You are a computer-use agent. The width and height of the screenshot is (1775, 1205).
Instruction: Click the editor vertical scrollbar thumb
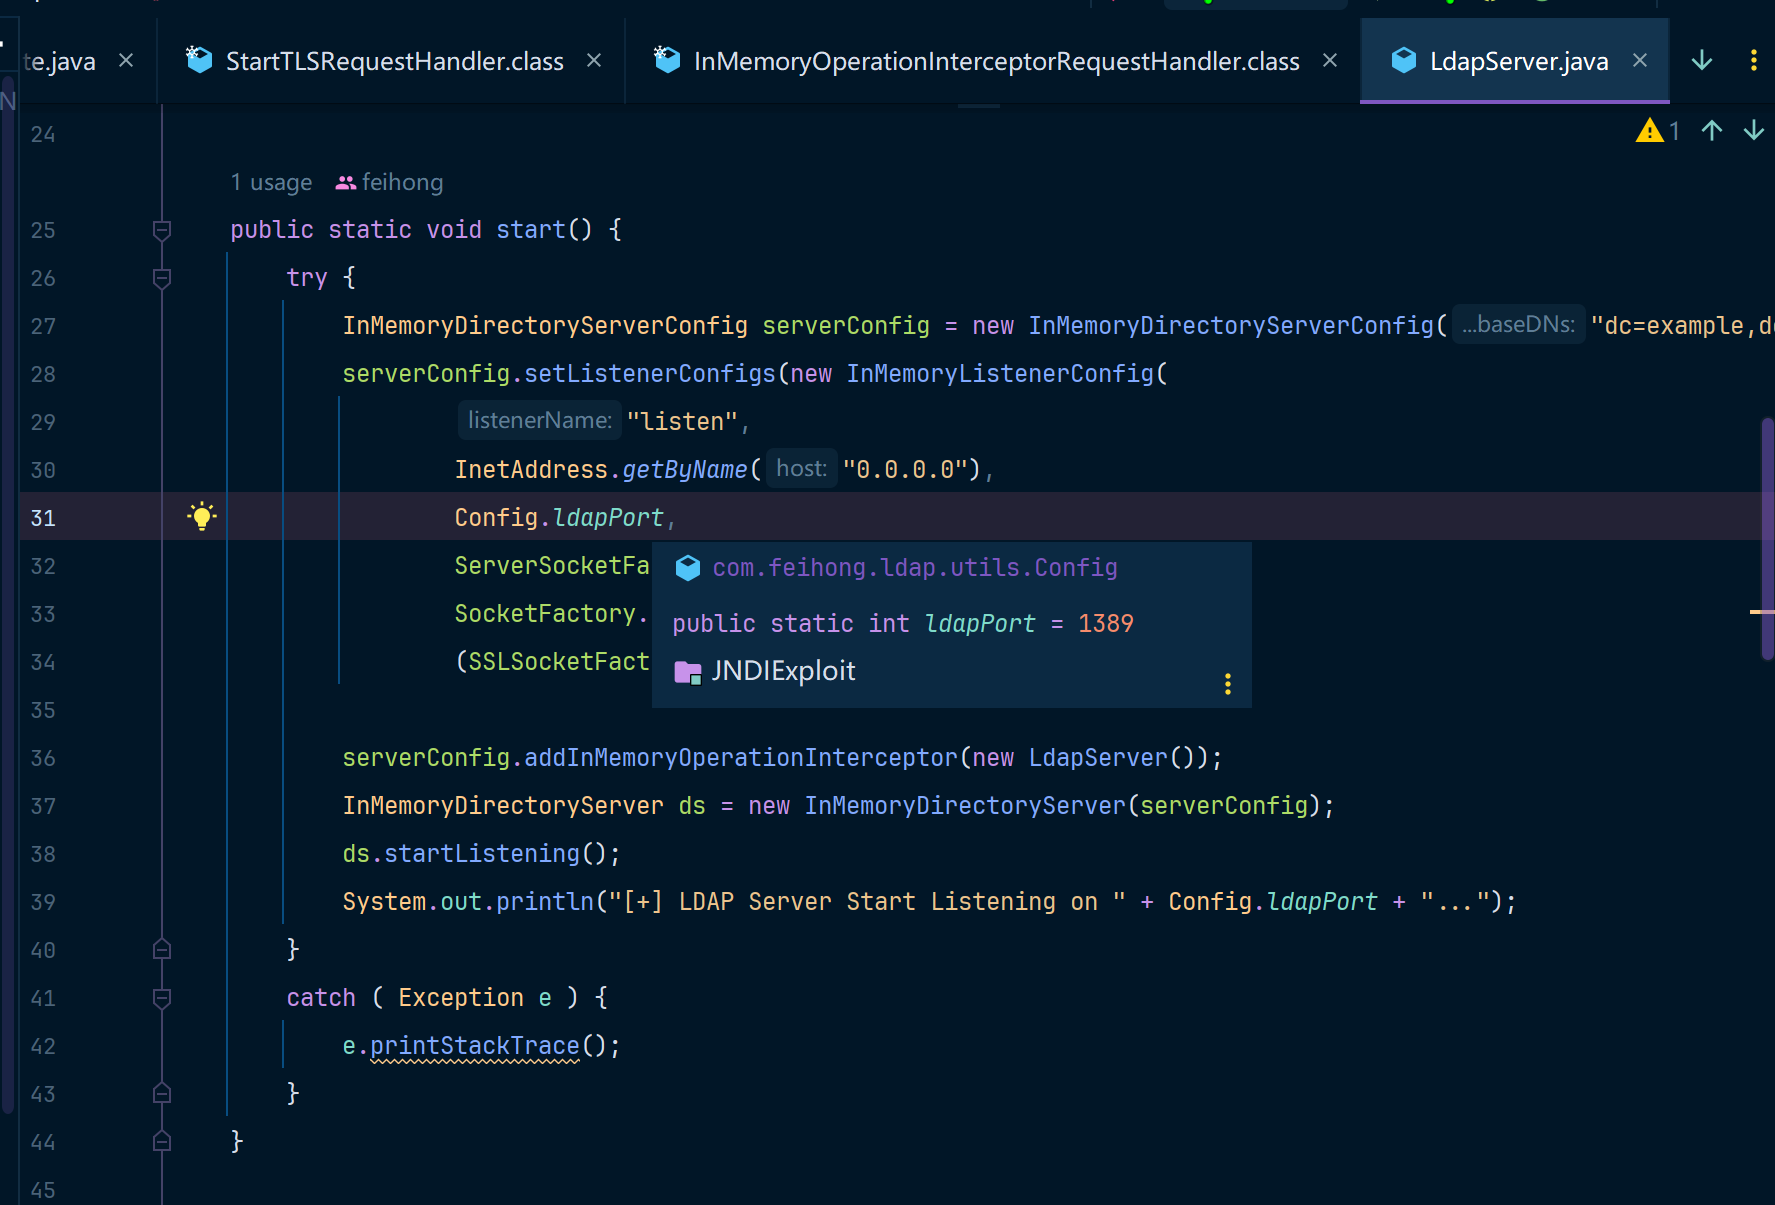1768,539
